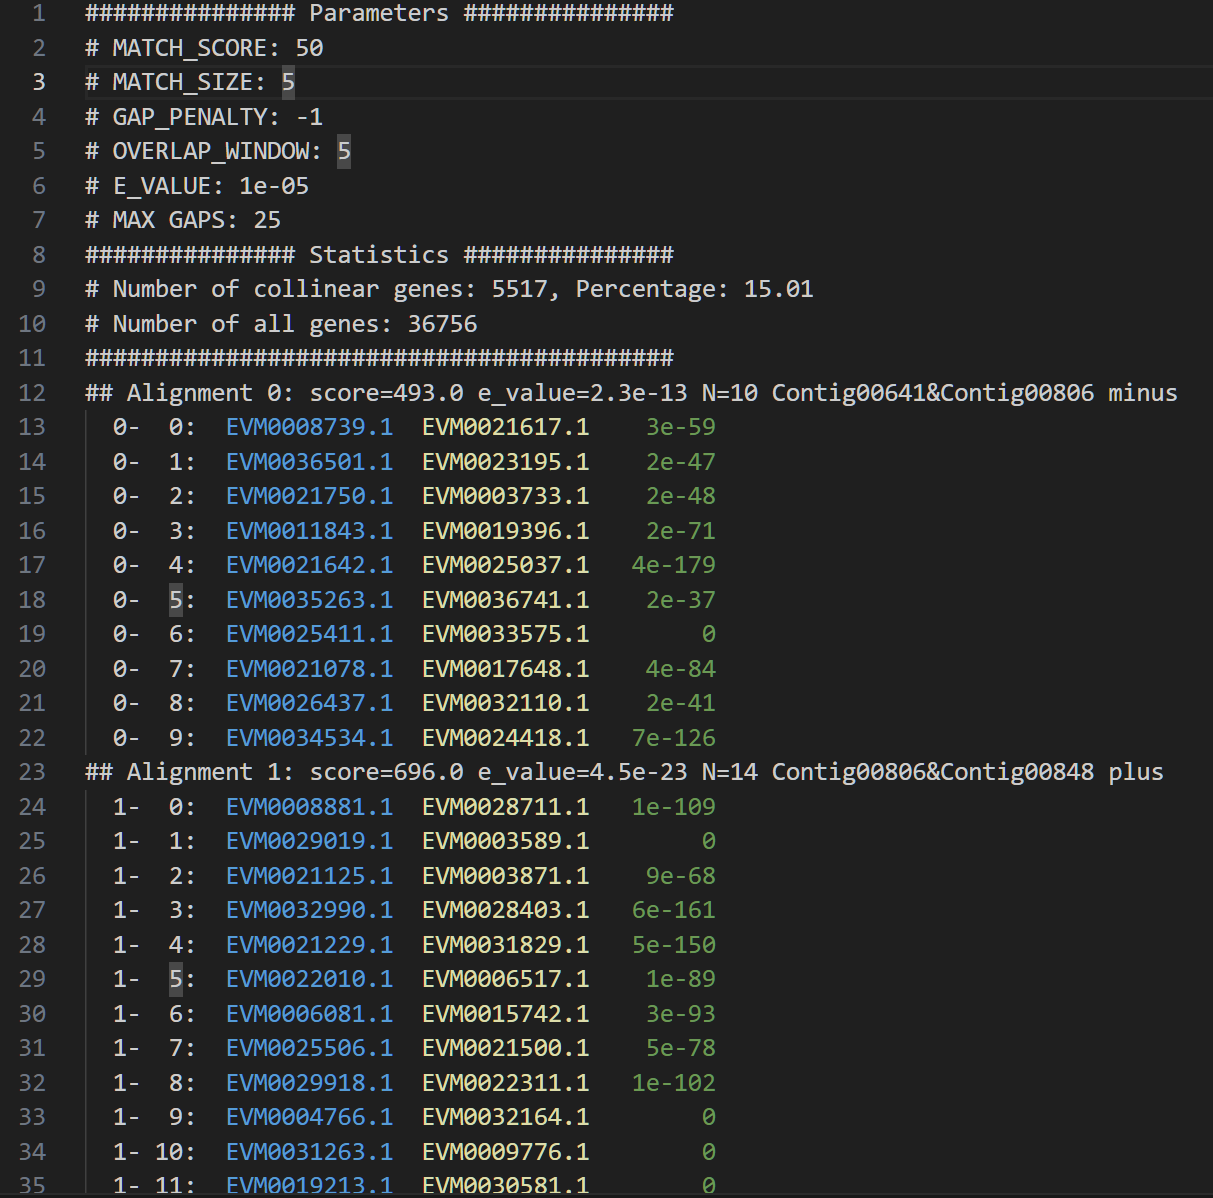Click gene EVM0008881.1
The height and width of the screenshot is (1198, 1213).
coord(309,807)
